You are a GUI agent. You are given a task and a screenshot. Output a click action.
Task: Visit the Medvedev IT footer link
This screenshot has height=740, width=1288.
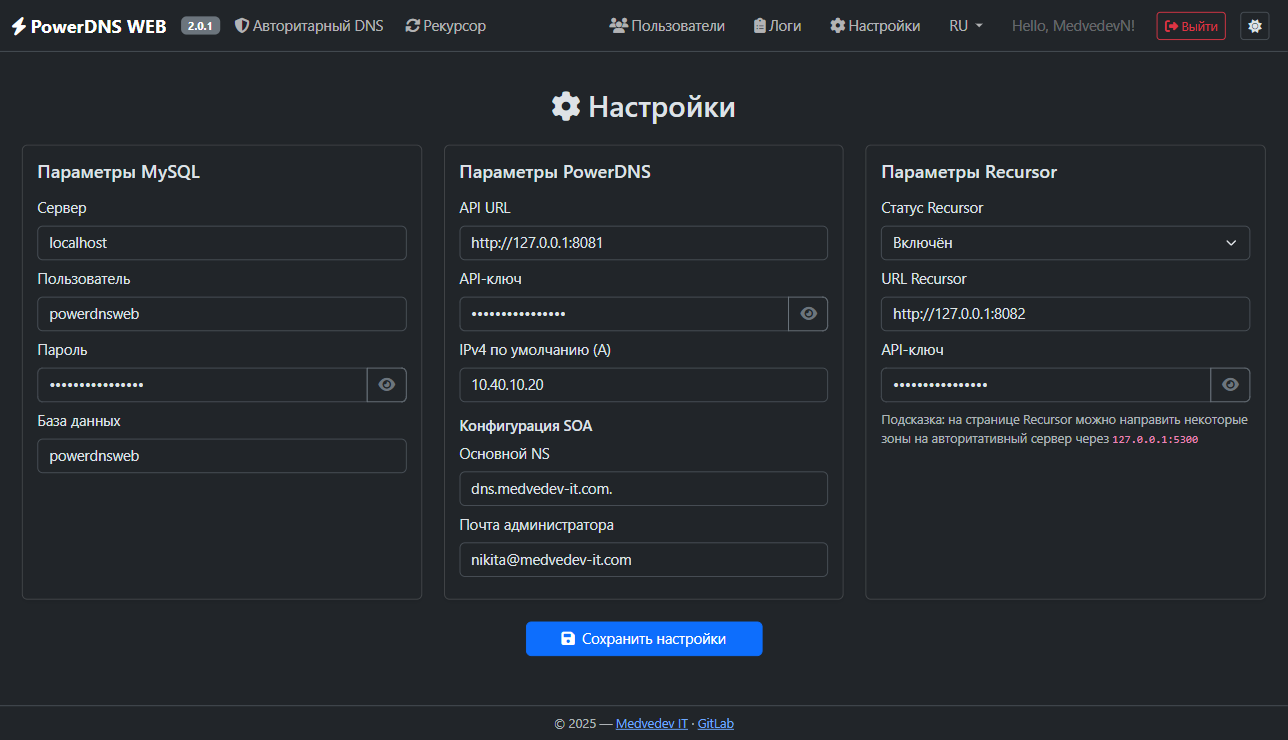651,724
